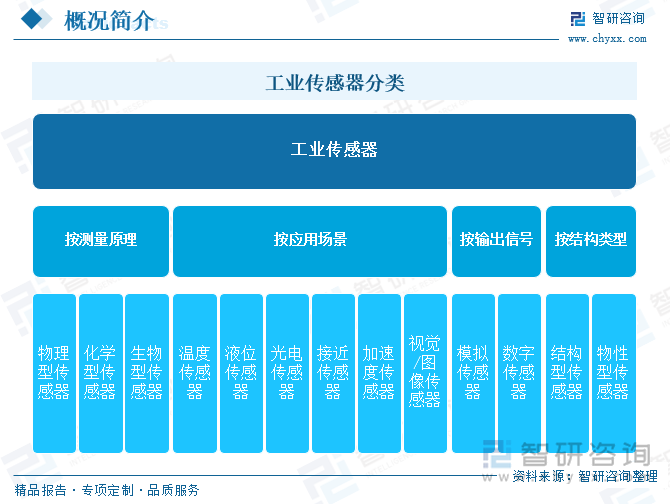Image resolution: width=670 pixels, height=504 pixels.
Task: Click the 液位传感器 column
Action: (241, 373)
